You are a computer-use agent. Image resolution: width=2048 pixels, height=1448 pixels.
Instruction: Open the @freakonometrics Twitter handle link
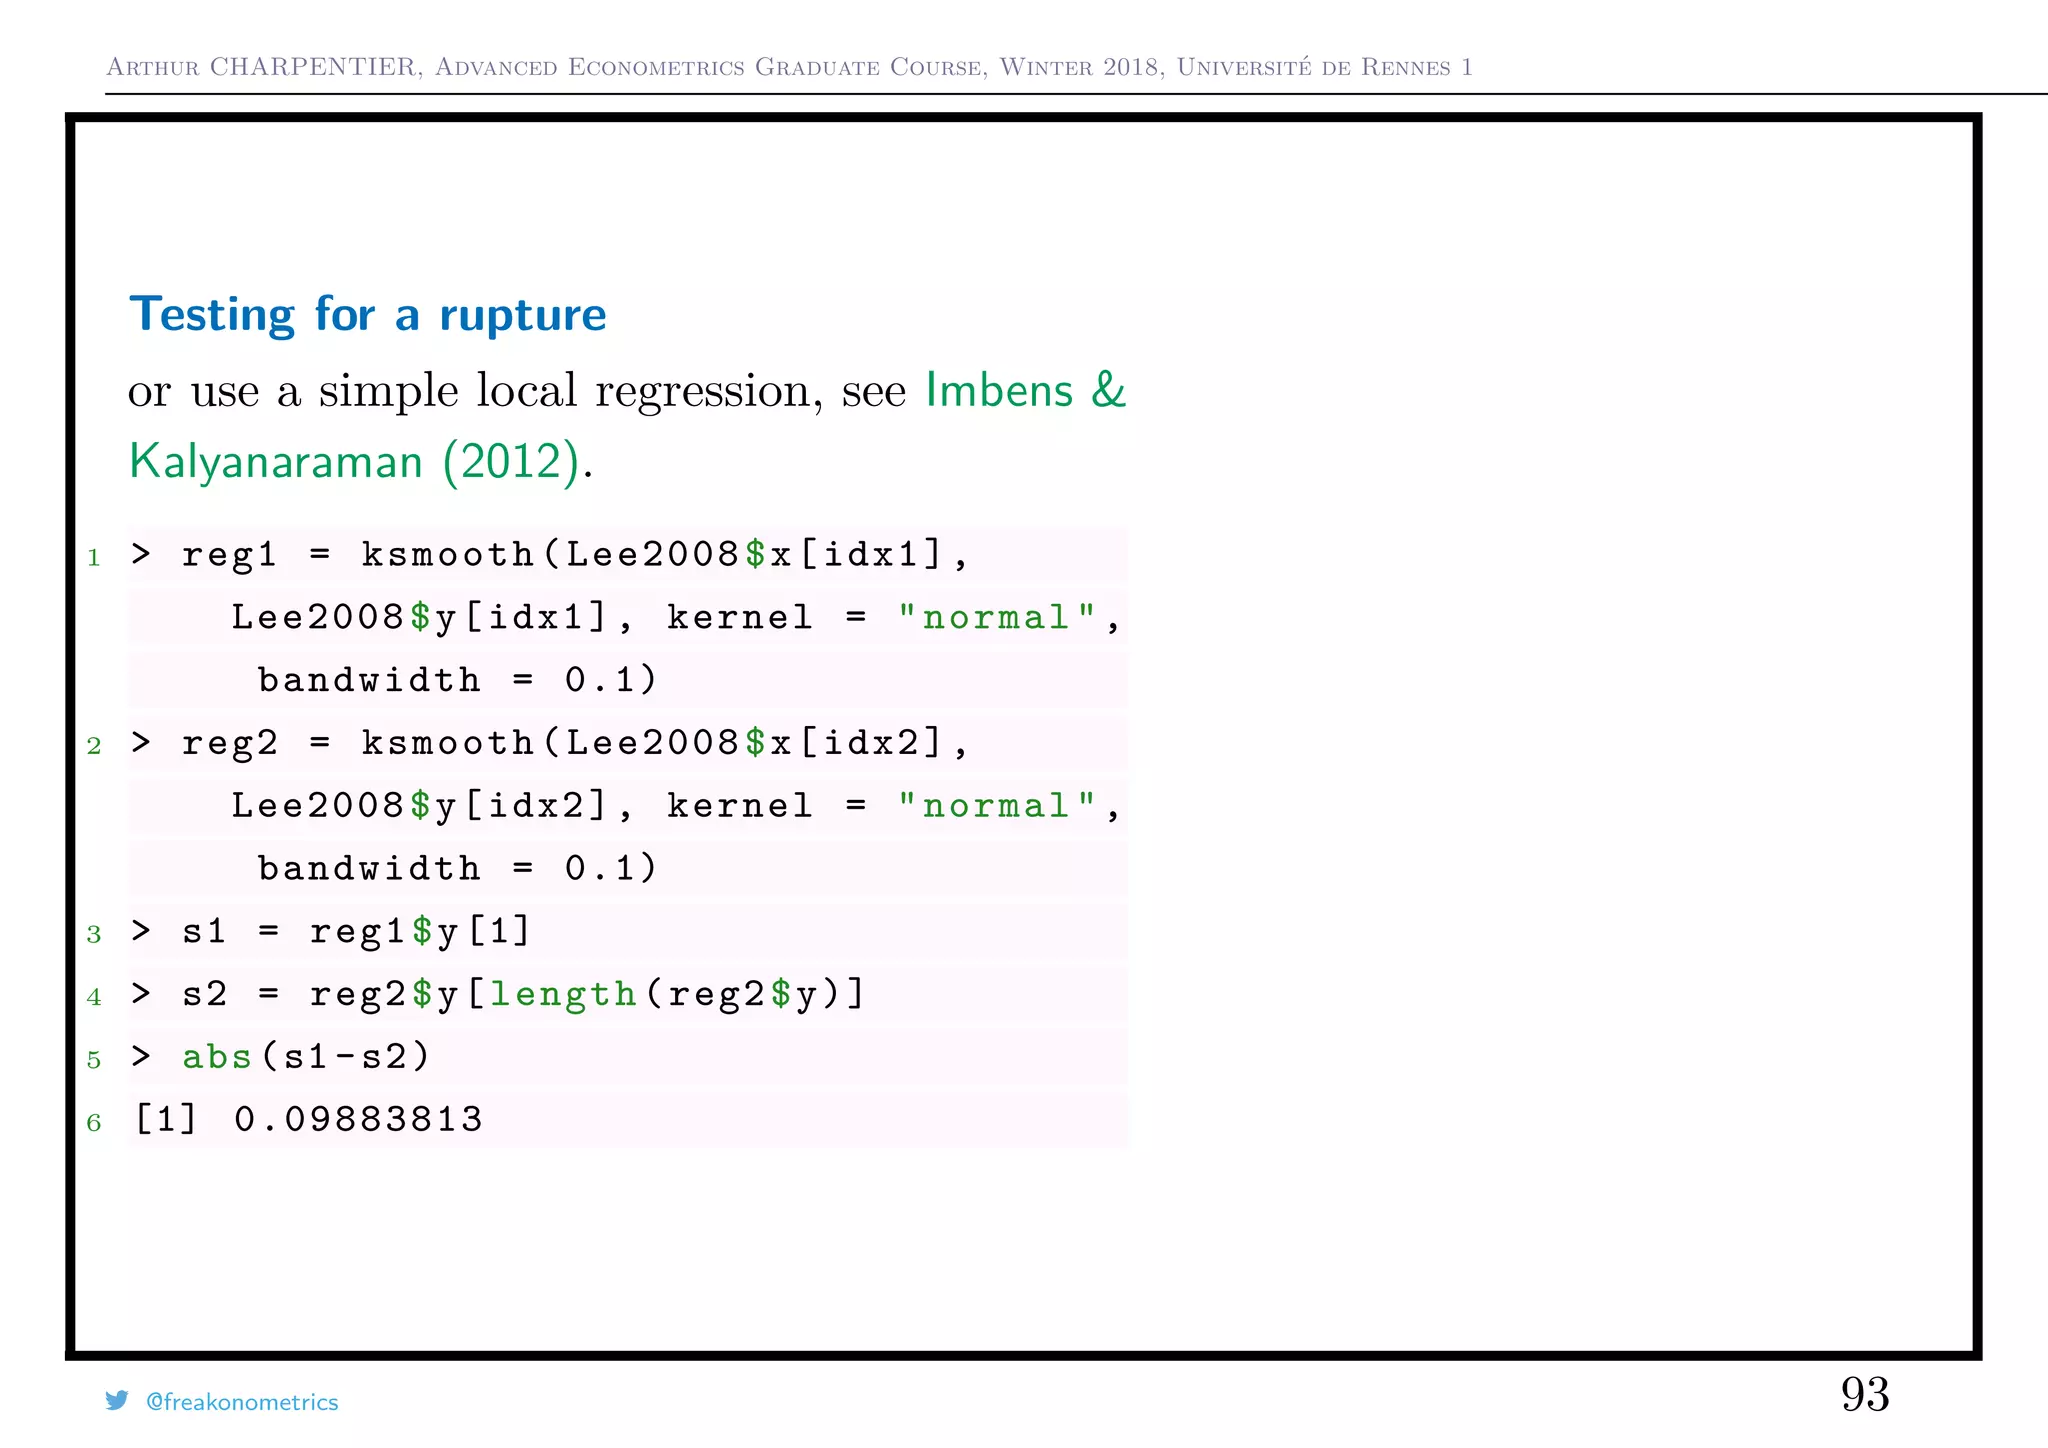[x=242, y=1402]
